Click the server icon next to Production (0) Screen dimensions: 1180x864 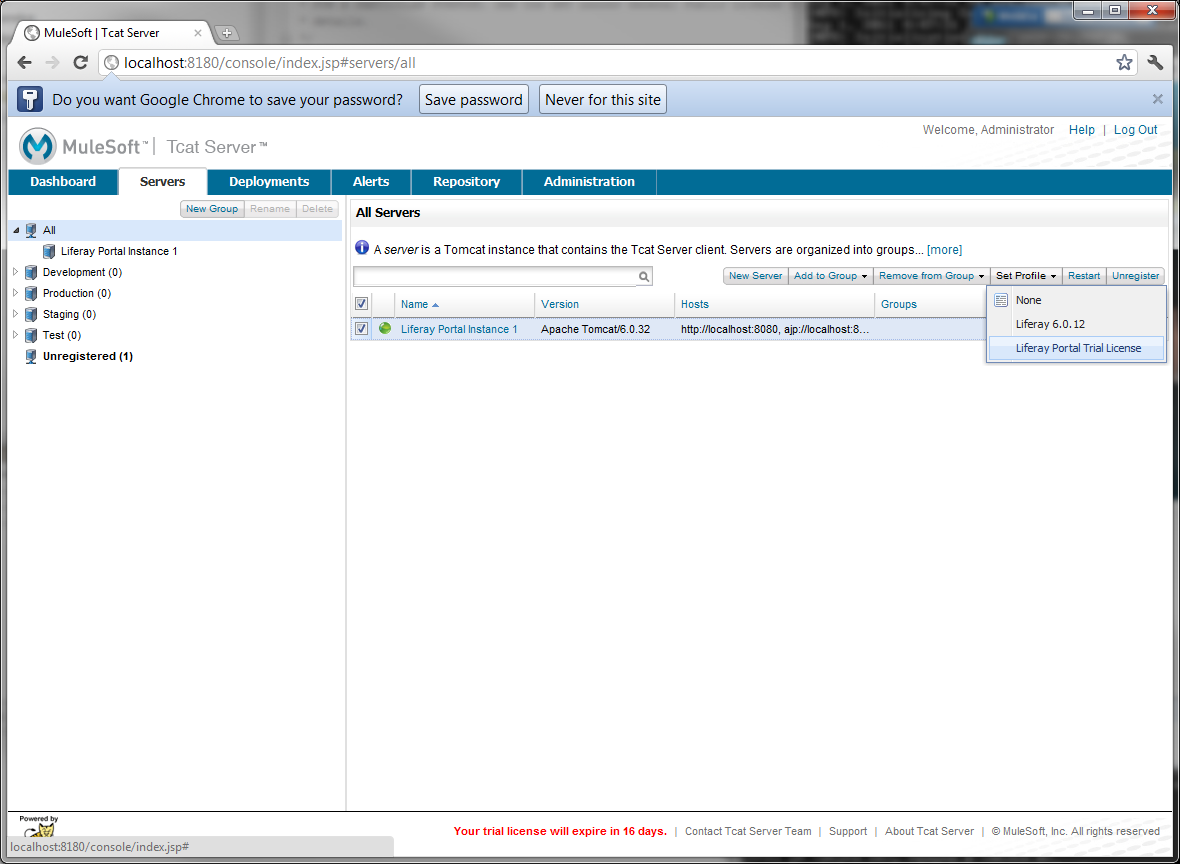(31, 294)
